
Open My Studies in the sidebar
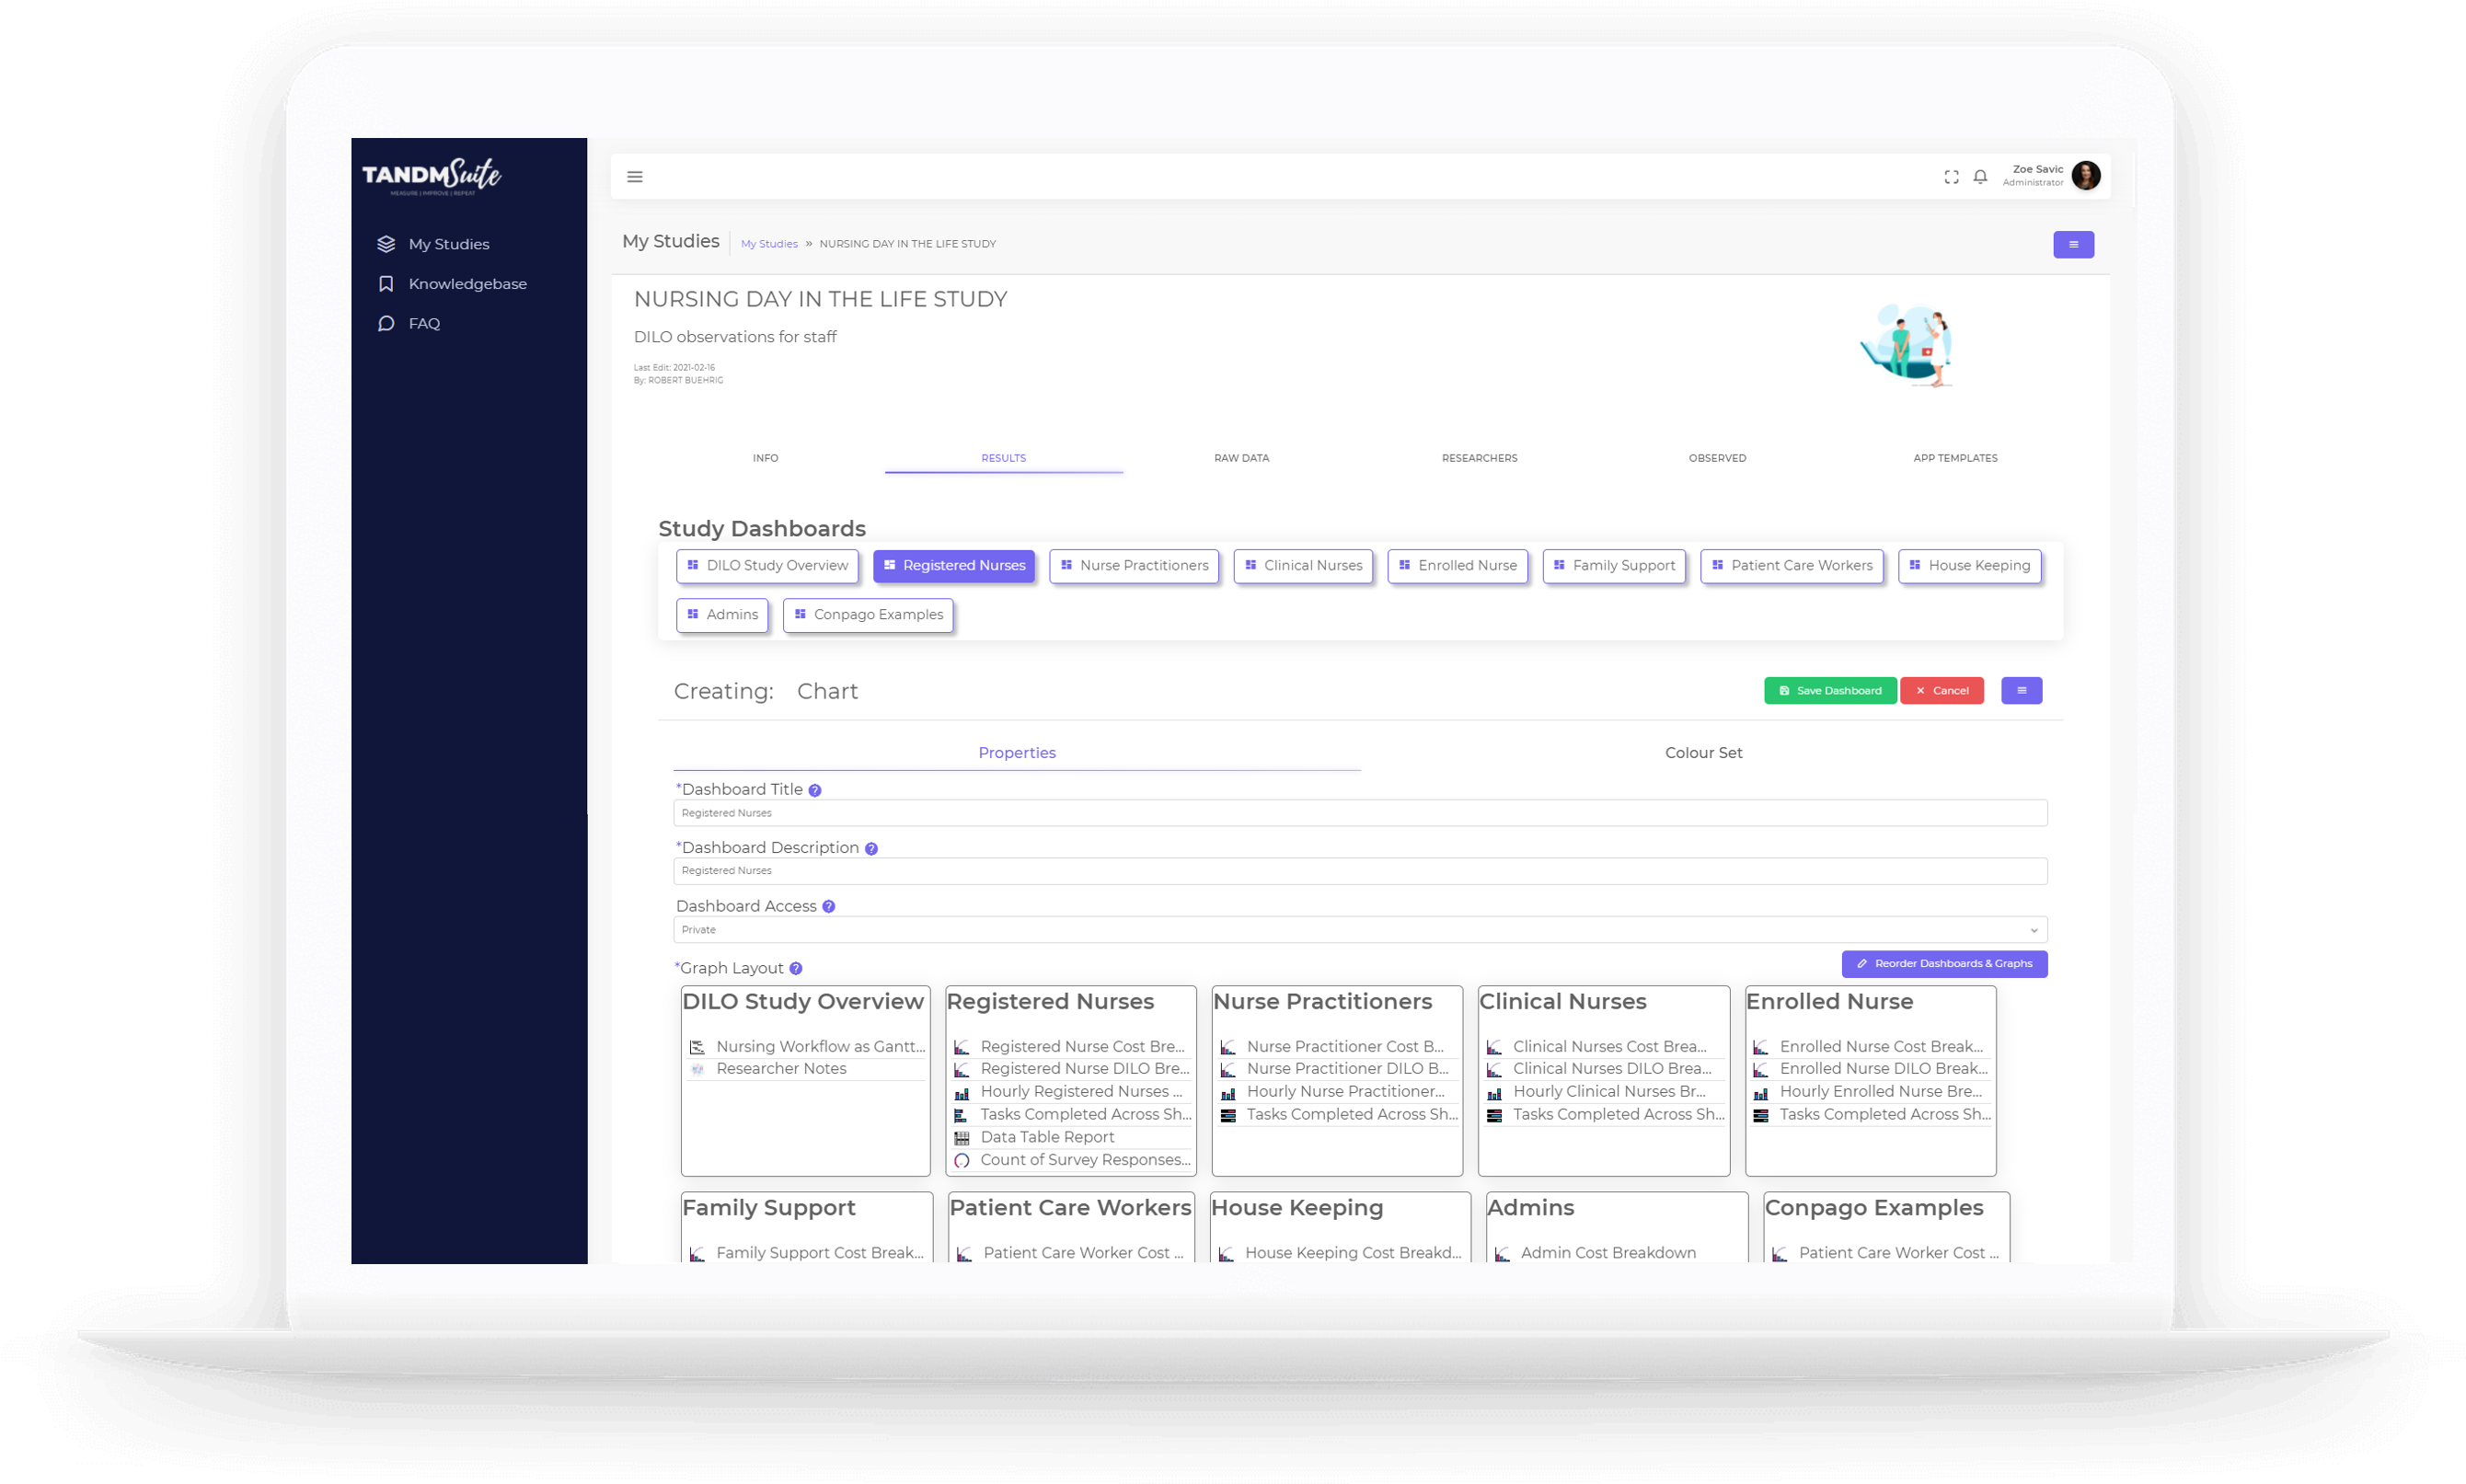pyautogui.click(x=434, y=244)
